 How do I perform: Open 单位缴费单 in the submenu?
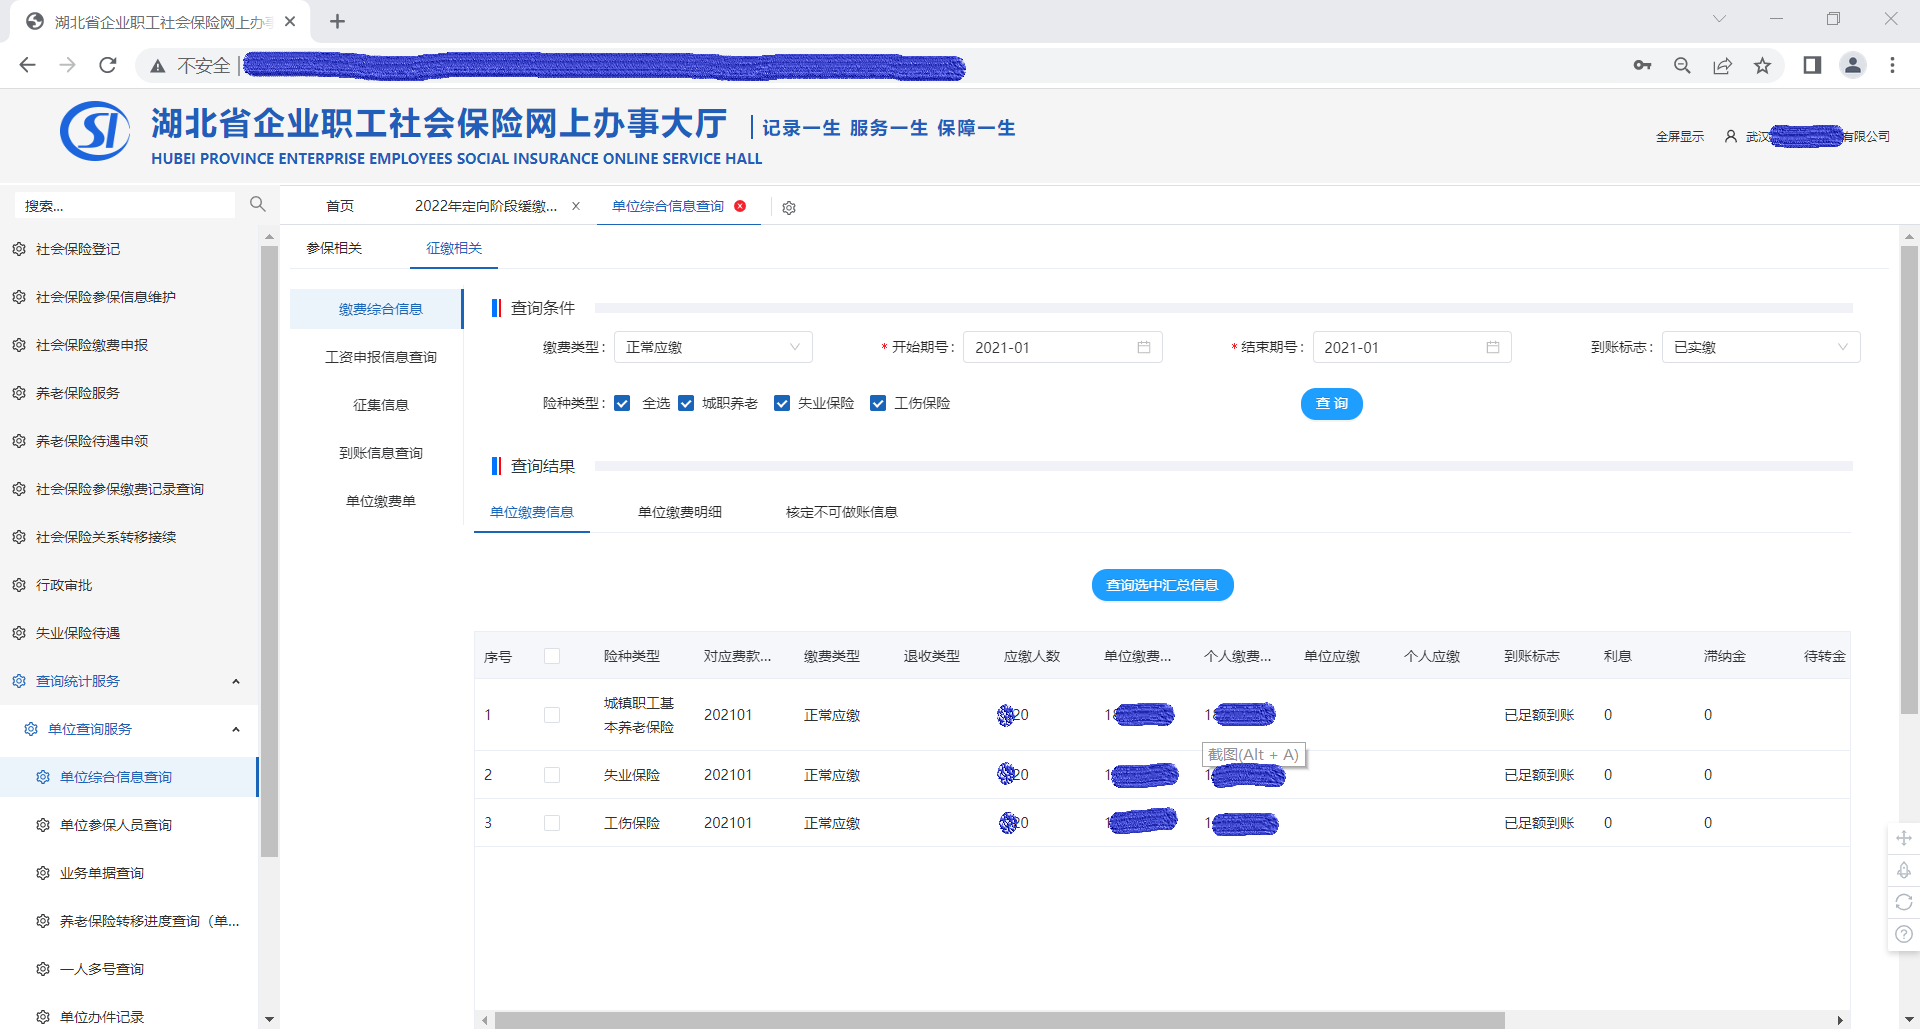381,501
